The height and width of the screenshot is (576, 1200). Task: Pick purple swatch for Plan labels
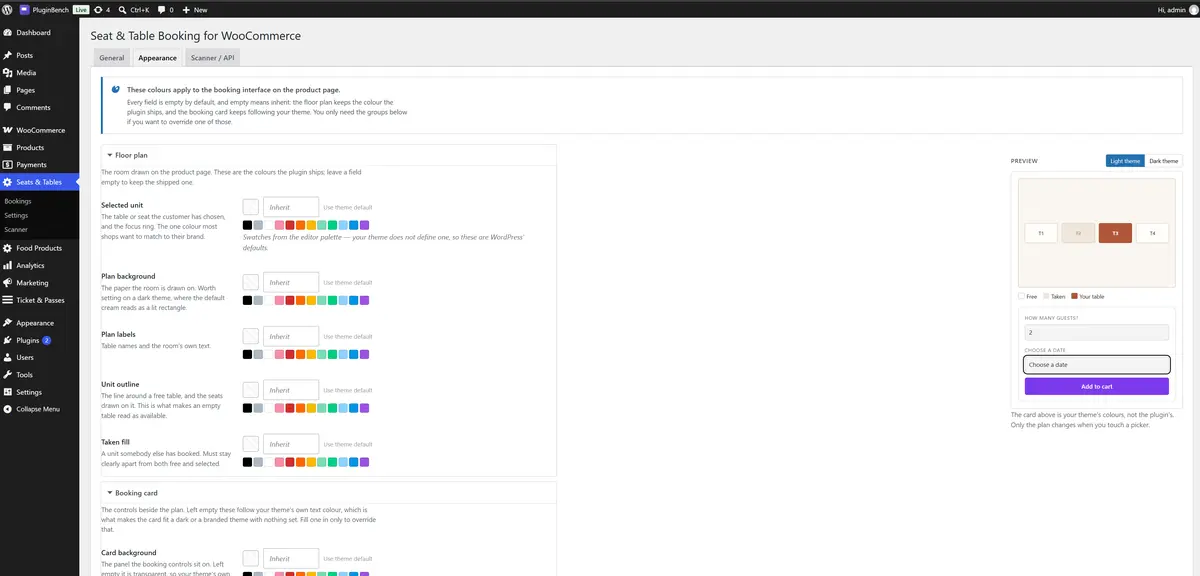point(364,354)
